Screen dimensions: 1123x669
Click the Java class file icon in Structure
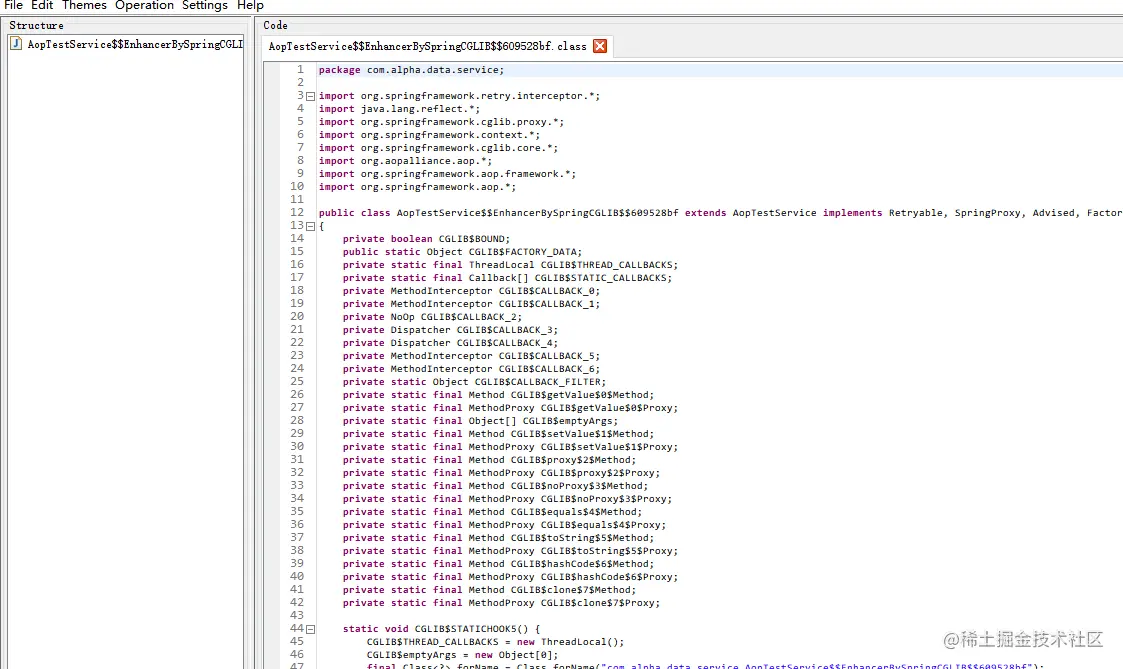click(x=16, y=44)
